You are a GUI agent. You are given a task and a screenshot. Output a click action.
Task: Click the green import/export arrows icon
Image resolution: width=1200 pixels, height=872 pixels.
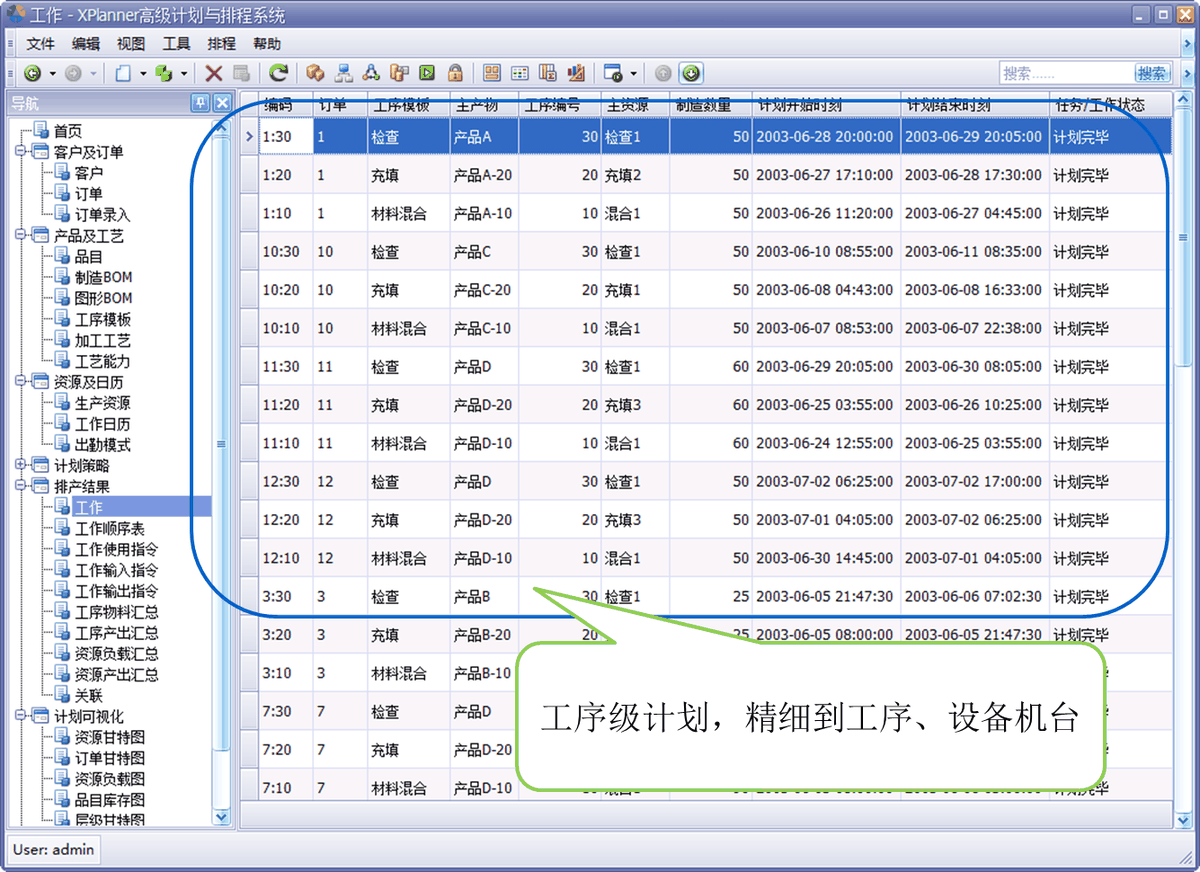[164, 73]
